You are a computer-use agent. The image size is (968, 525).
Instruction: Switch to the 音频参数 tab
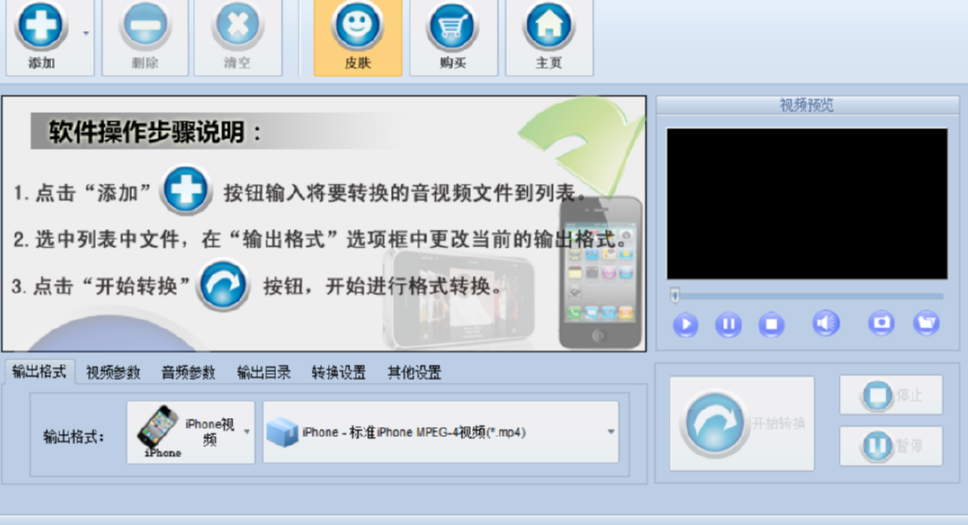[x=188, y=372]
